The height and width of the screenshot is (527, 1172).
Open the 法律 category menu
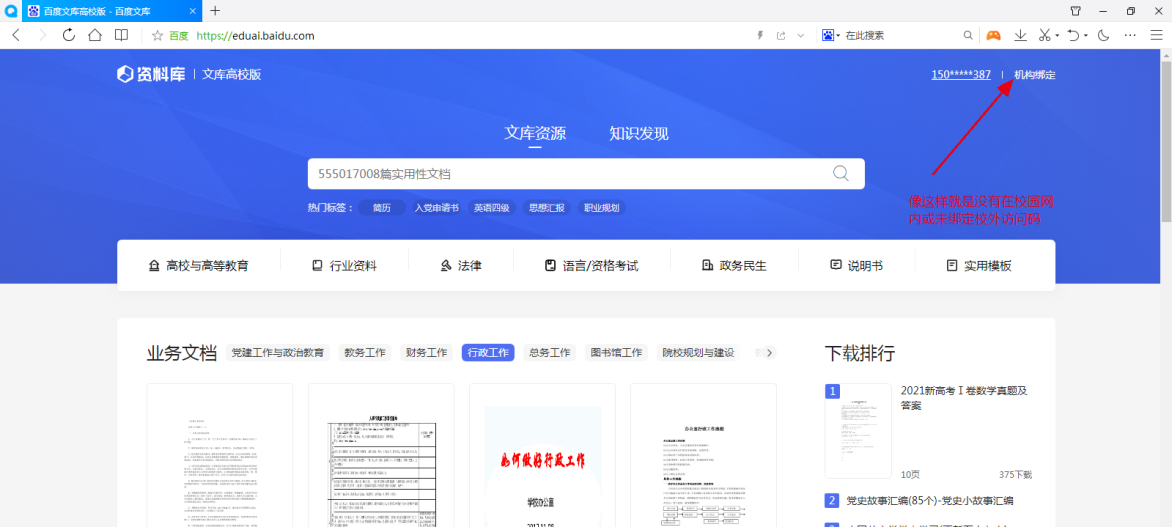click(461, 266)
